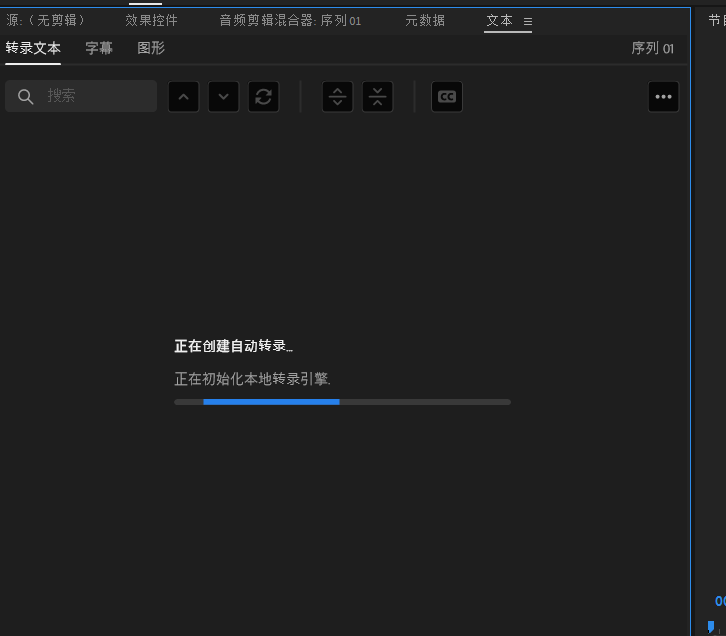Open the 音频剪辑混合器 panel tab
The width and height of the screenshot is (726, 636).
[x=290, y=20]
